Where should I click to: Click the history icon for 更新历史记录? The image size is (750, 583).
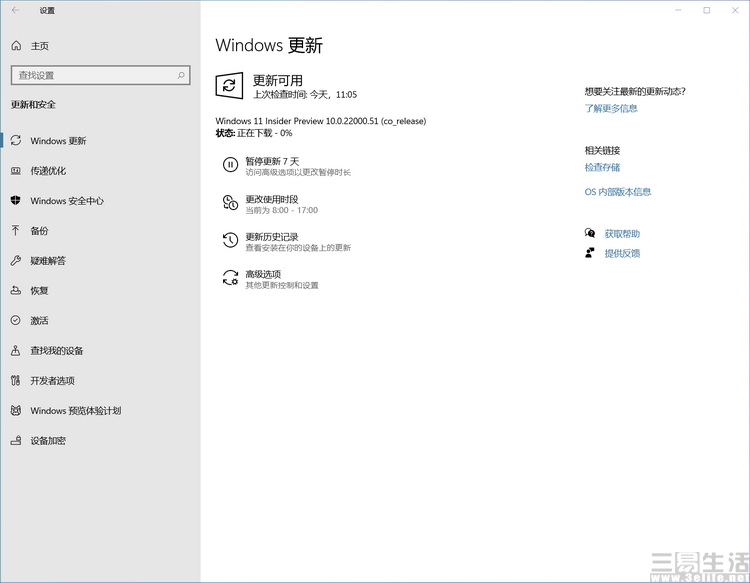click(230, 240)
